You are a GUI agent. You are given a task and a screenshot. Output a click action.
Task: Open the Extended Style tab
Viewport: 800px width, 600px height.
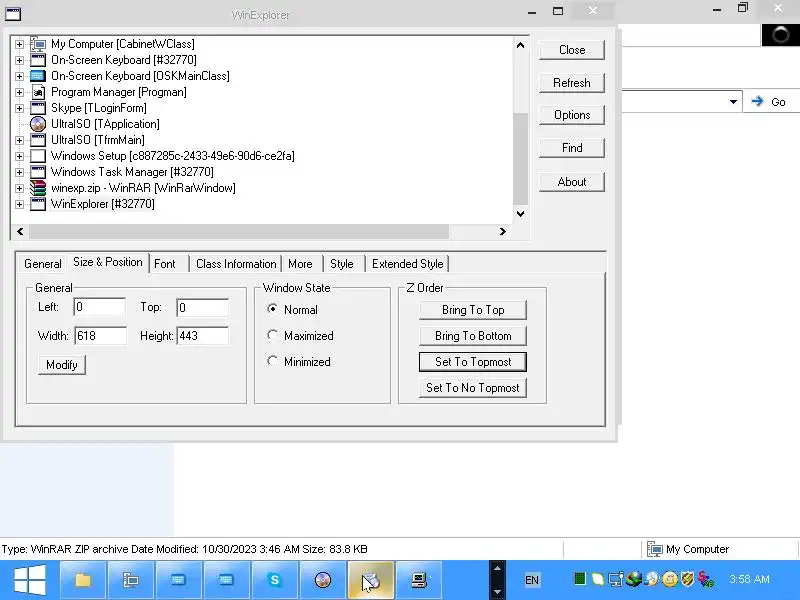click(x=407, y=264)
